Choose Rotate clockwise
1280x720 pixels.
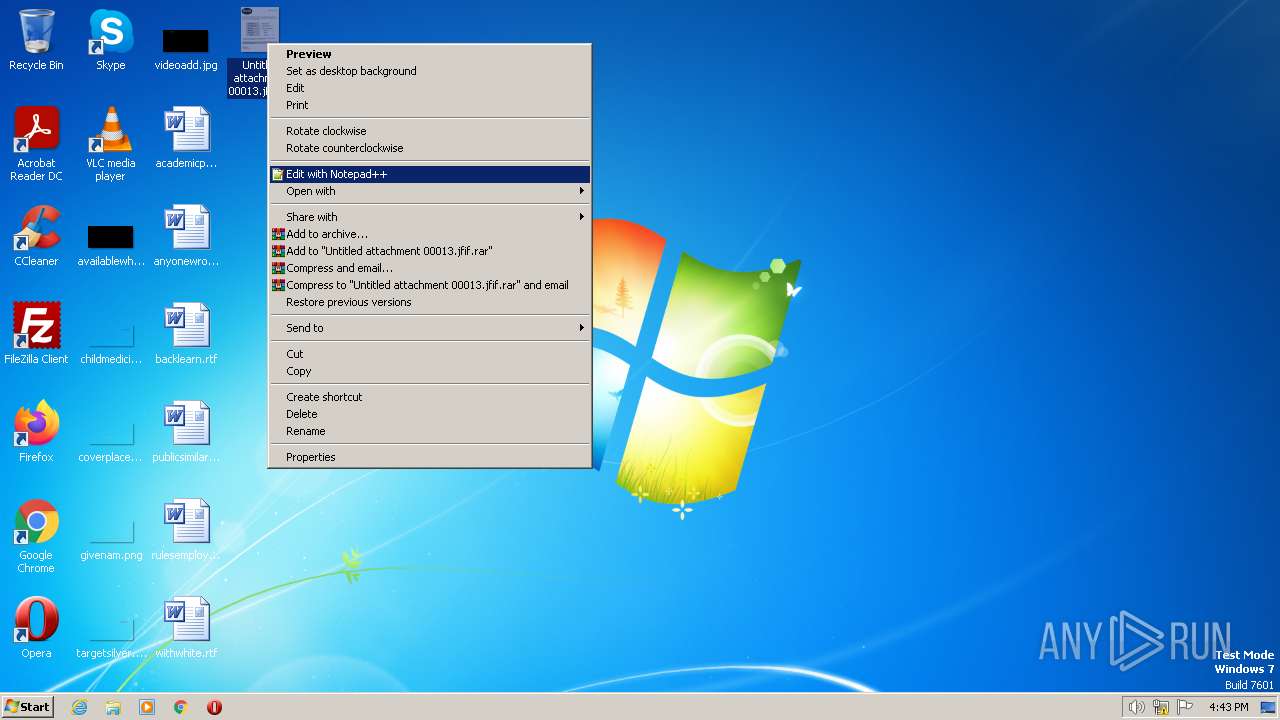click(x=430, y=131)
